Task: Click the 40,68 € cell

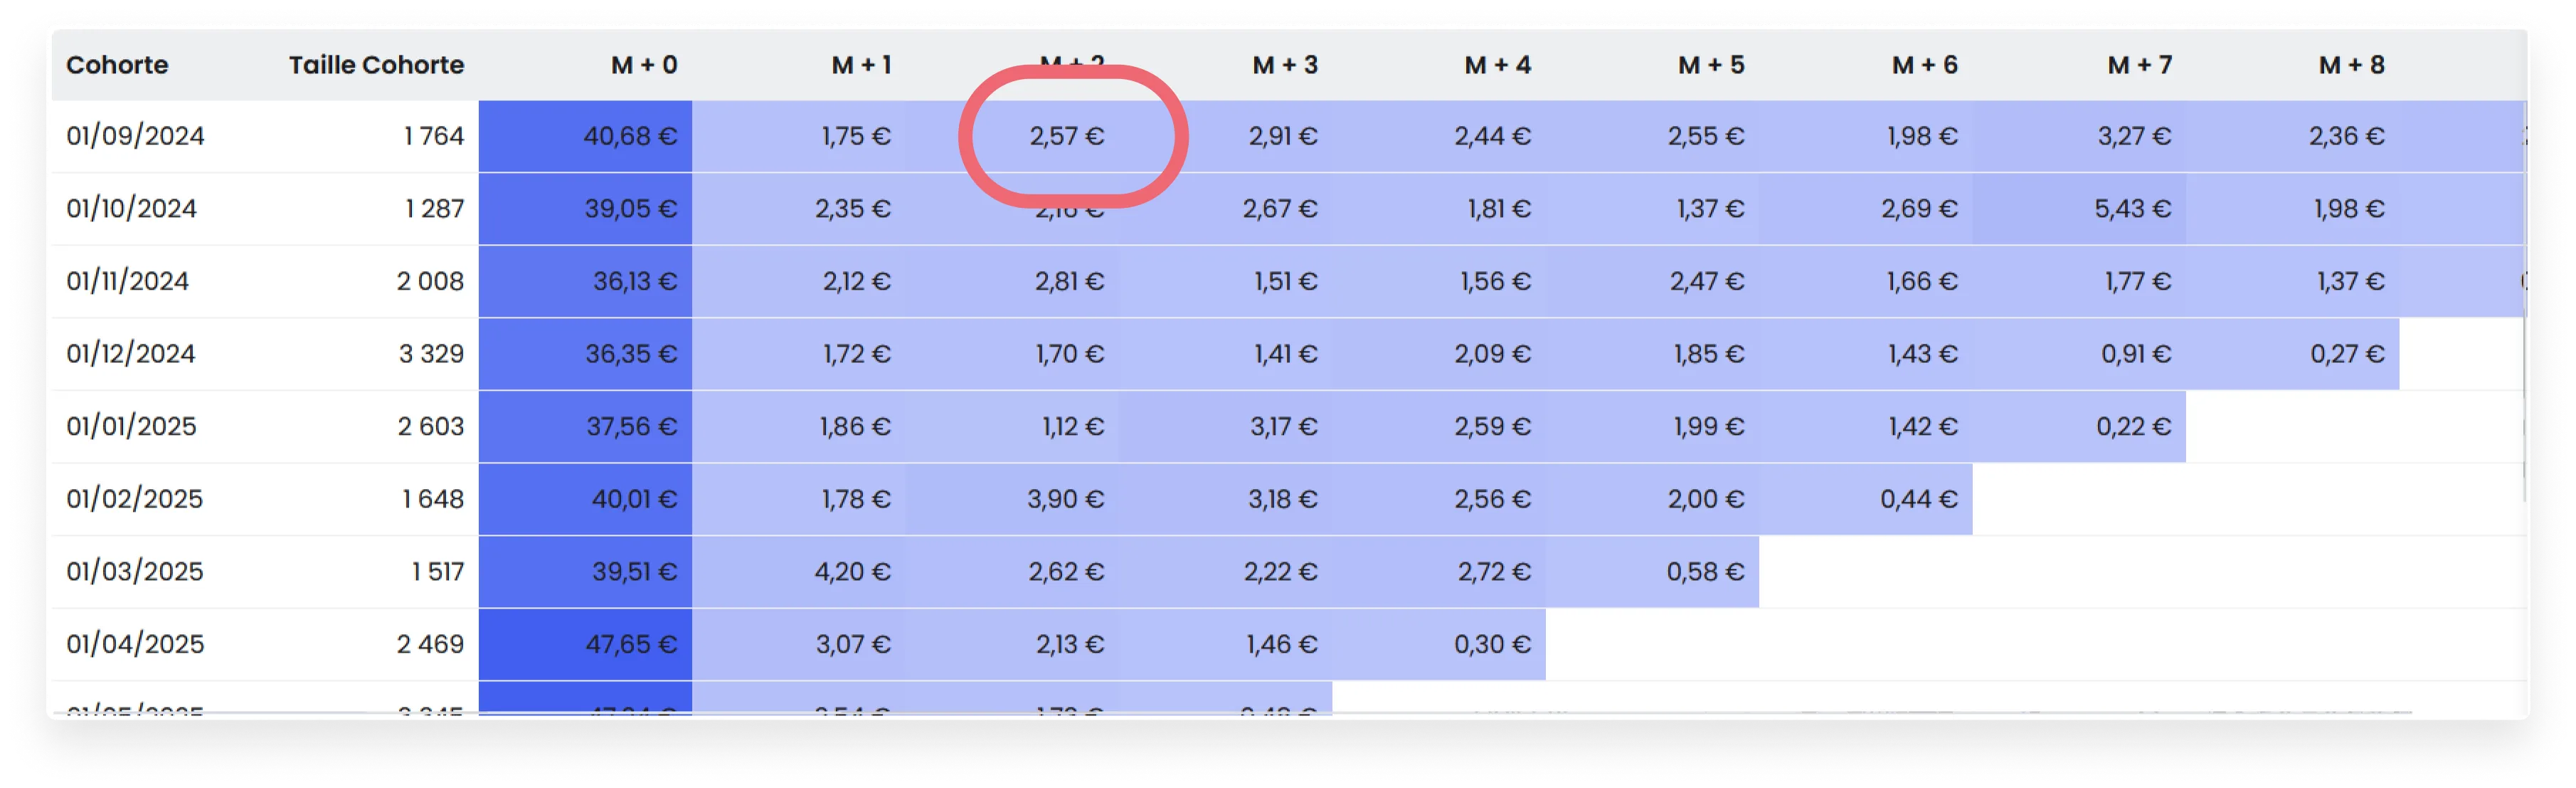Action: 585,136
